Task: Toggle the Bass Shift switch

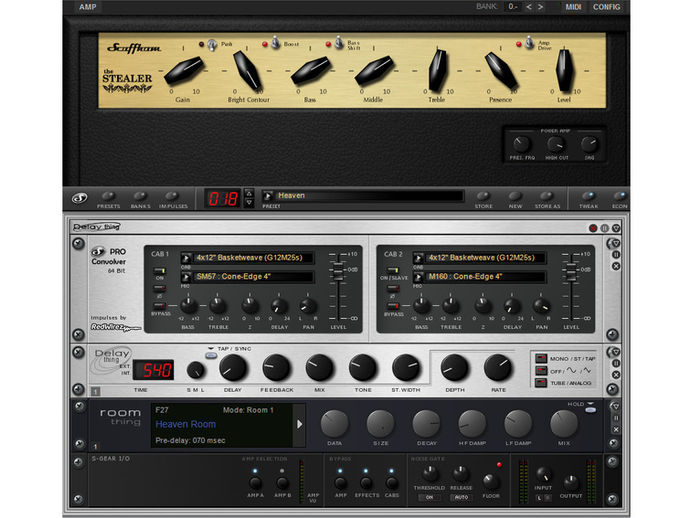Action: click(339, 43)
